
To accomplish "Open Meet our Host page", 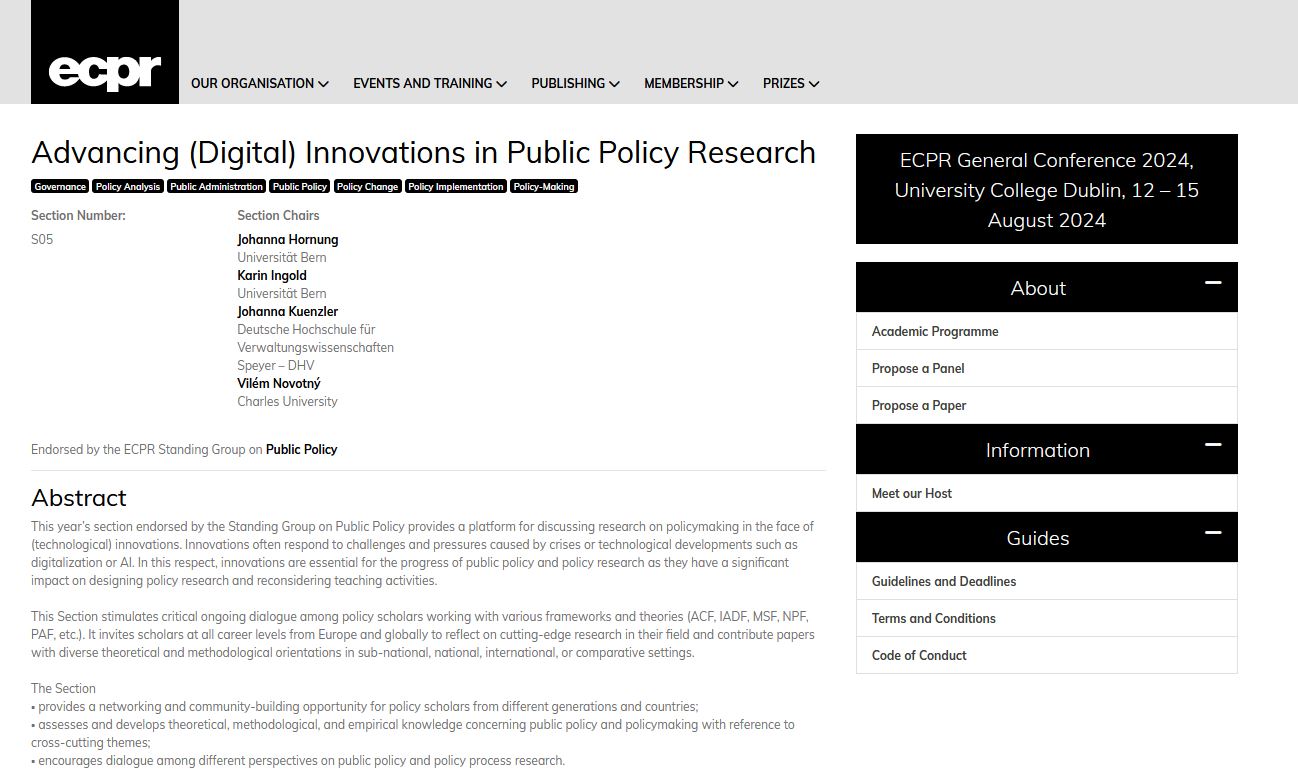I will click(x=1046, y=493).
